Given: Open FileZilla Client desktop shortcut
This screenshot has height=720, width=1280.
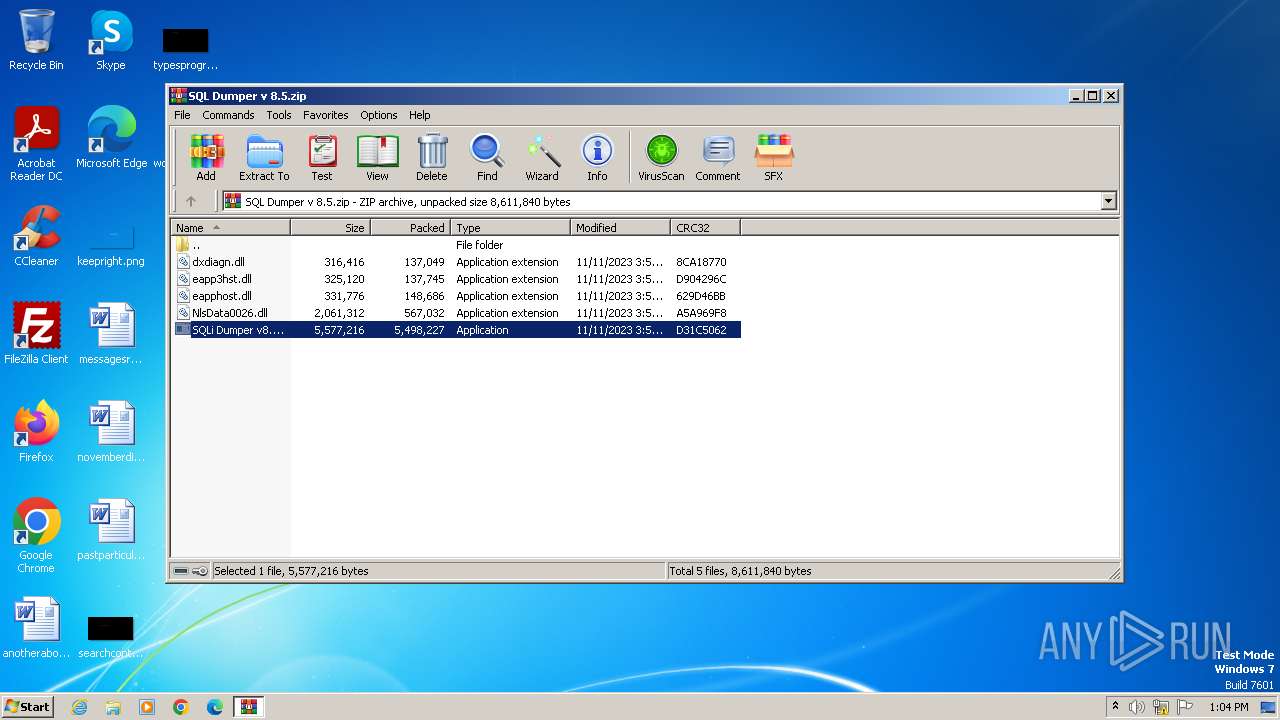Looking at the screenshot, I should [x=36, y=334].
